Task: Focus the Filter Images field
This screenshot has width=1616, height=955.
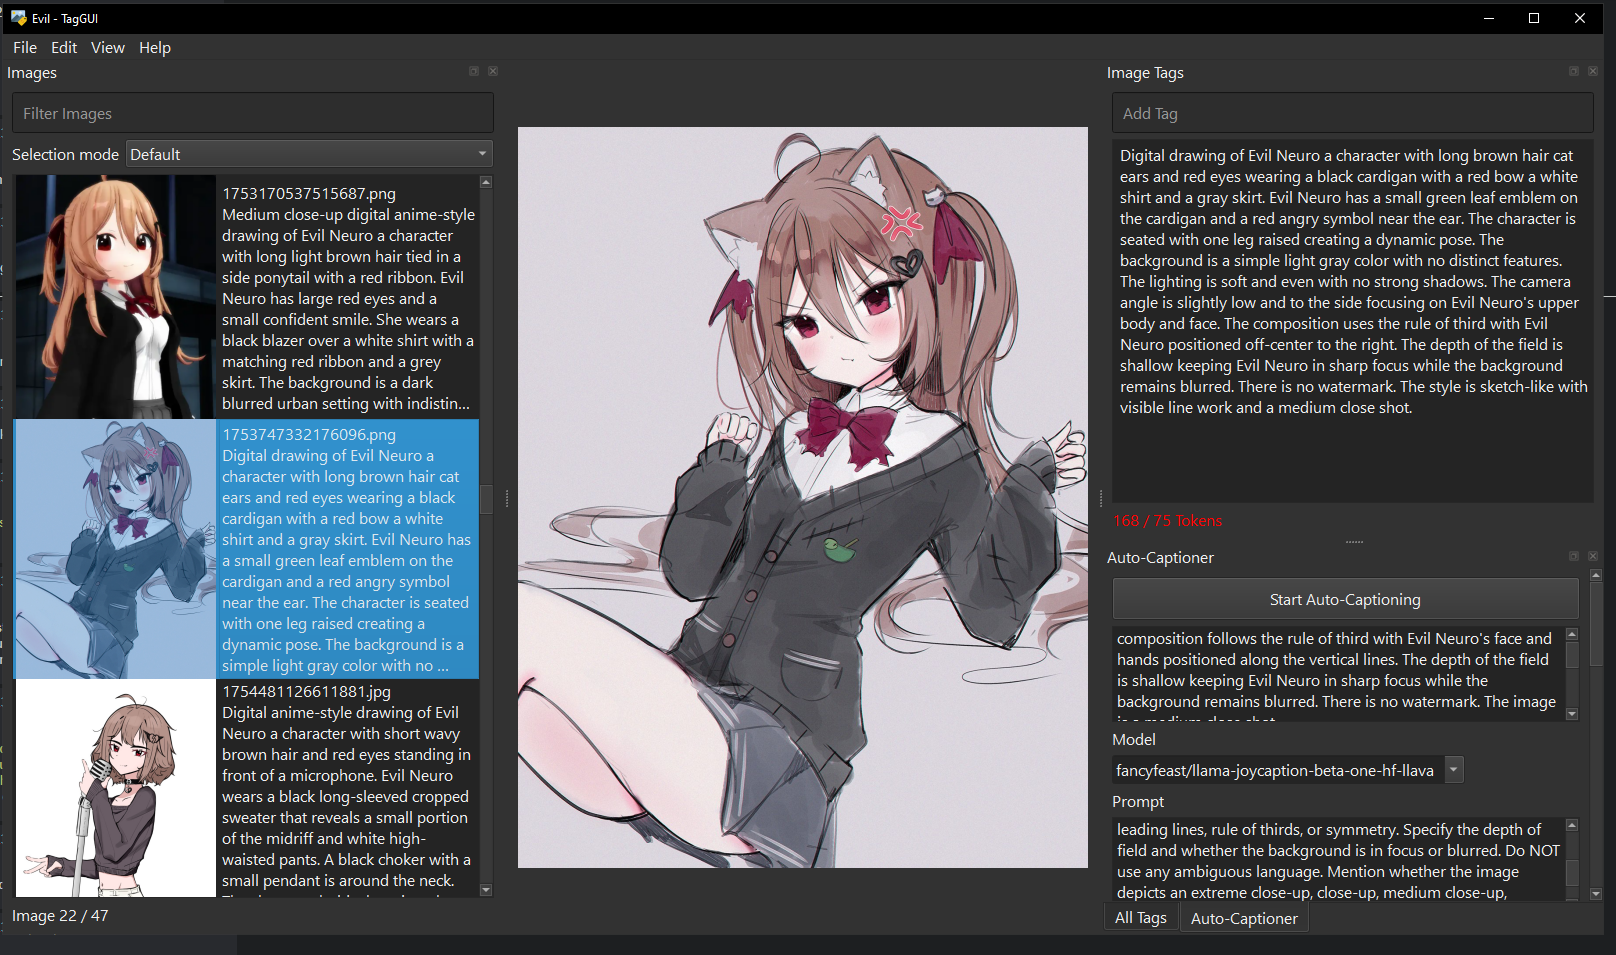Action: point(253,113)
